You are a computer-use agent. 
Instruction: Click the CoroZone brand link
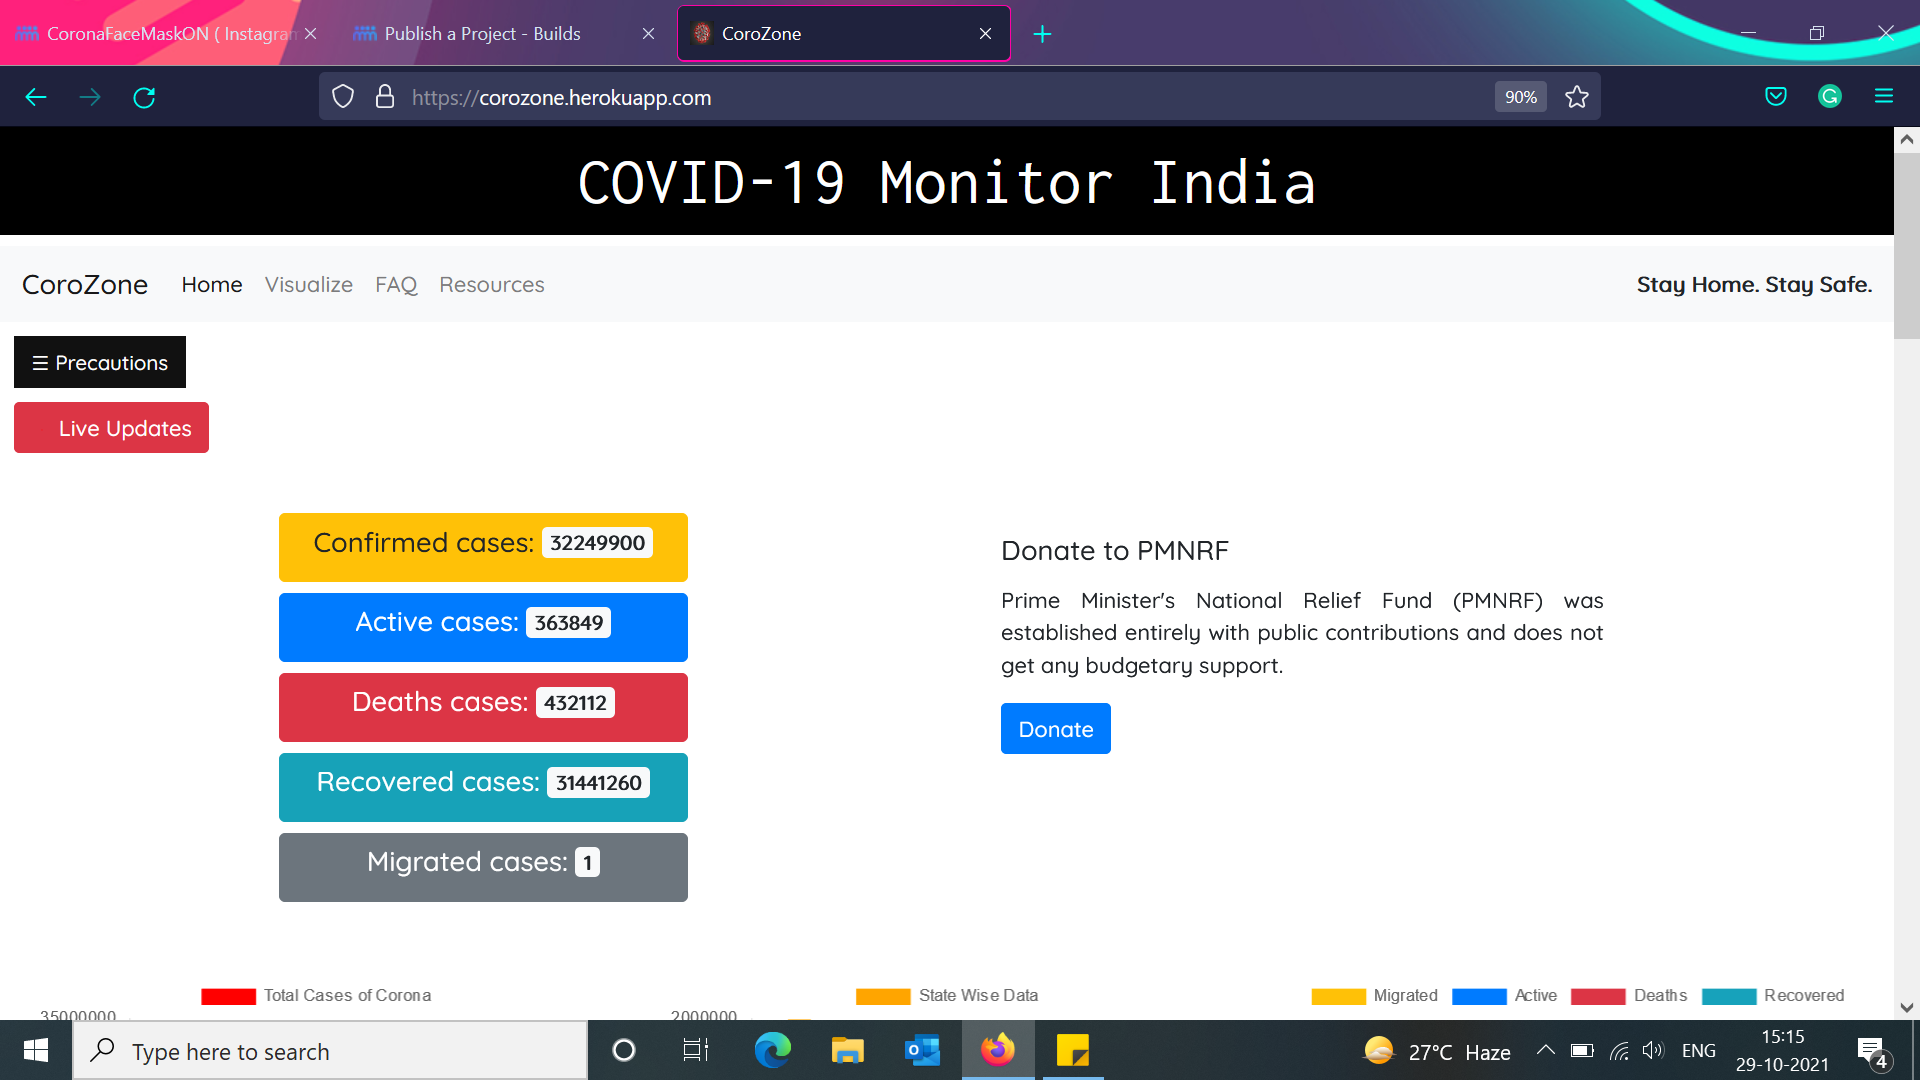click(85, 285)
